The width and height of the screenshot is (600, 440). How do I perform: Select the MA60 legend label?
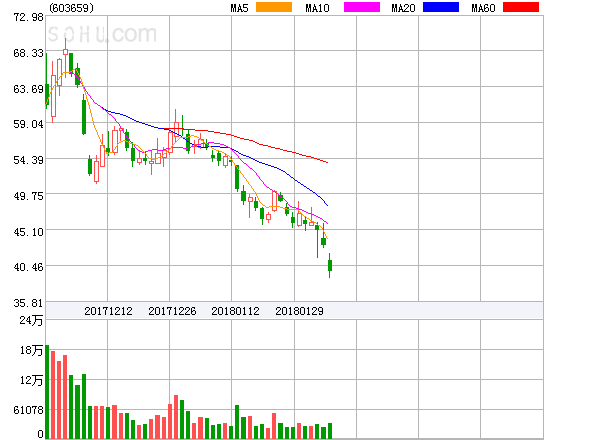(483, 8)
